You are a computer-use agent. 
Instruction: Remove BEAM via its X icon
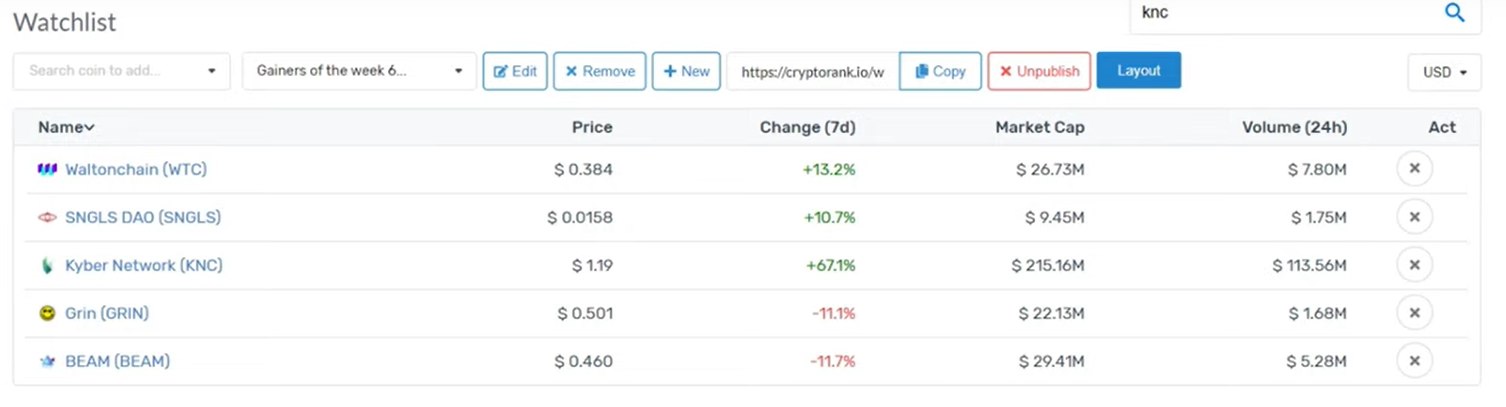pos(1414,361)
